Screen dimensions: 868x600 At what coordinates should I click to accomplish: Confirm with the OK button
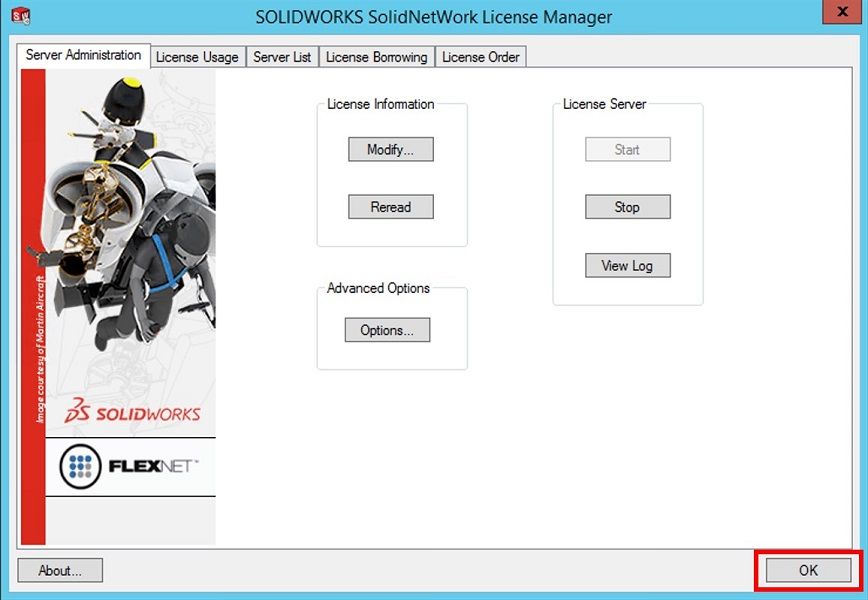pos(808,570)
